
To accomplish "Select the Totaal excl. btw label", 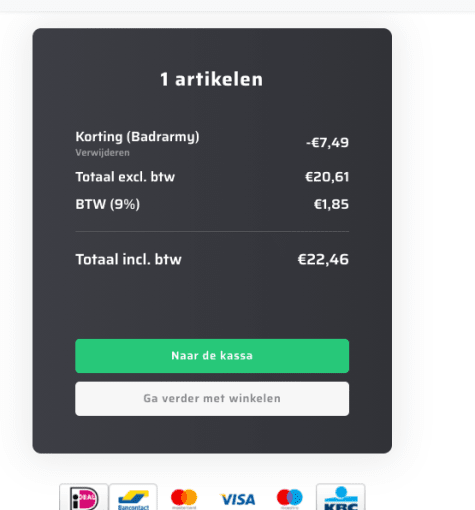I will pyautogui.click(x=125, y=177).
